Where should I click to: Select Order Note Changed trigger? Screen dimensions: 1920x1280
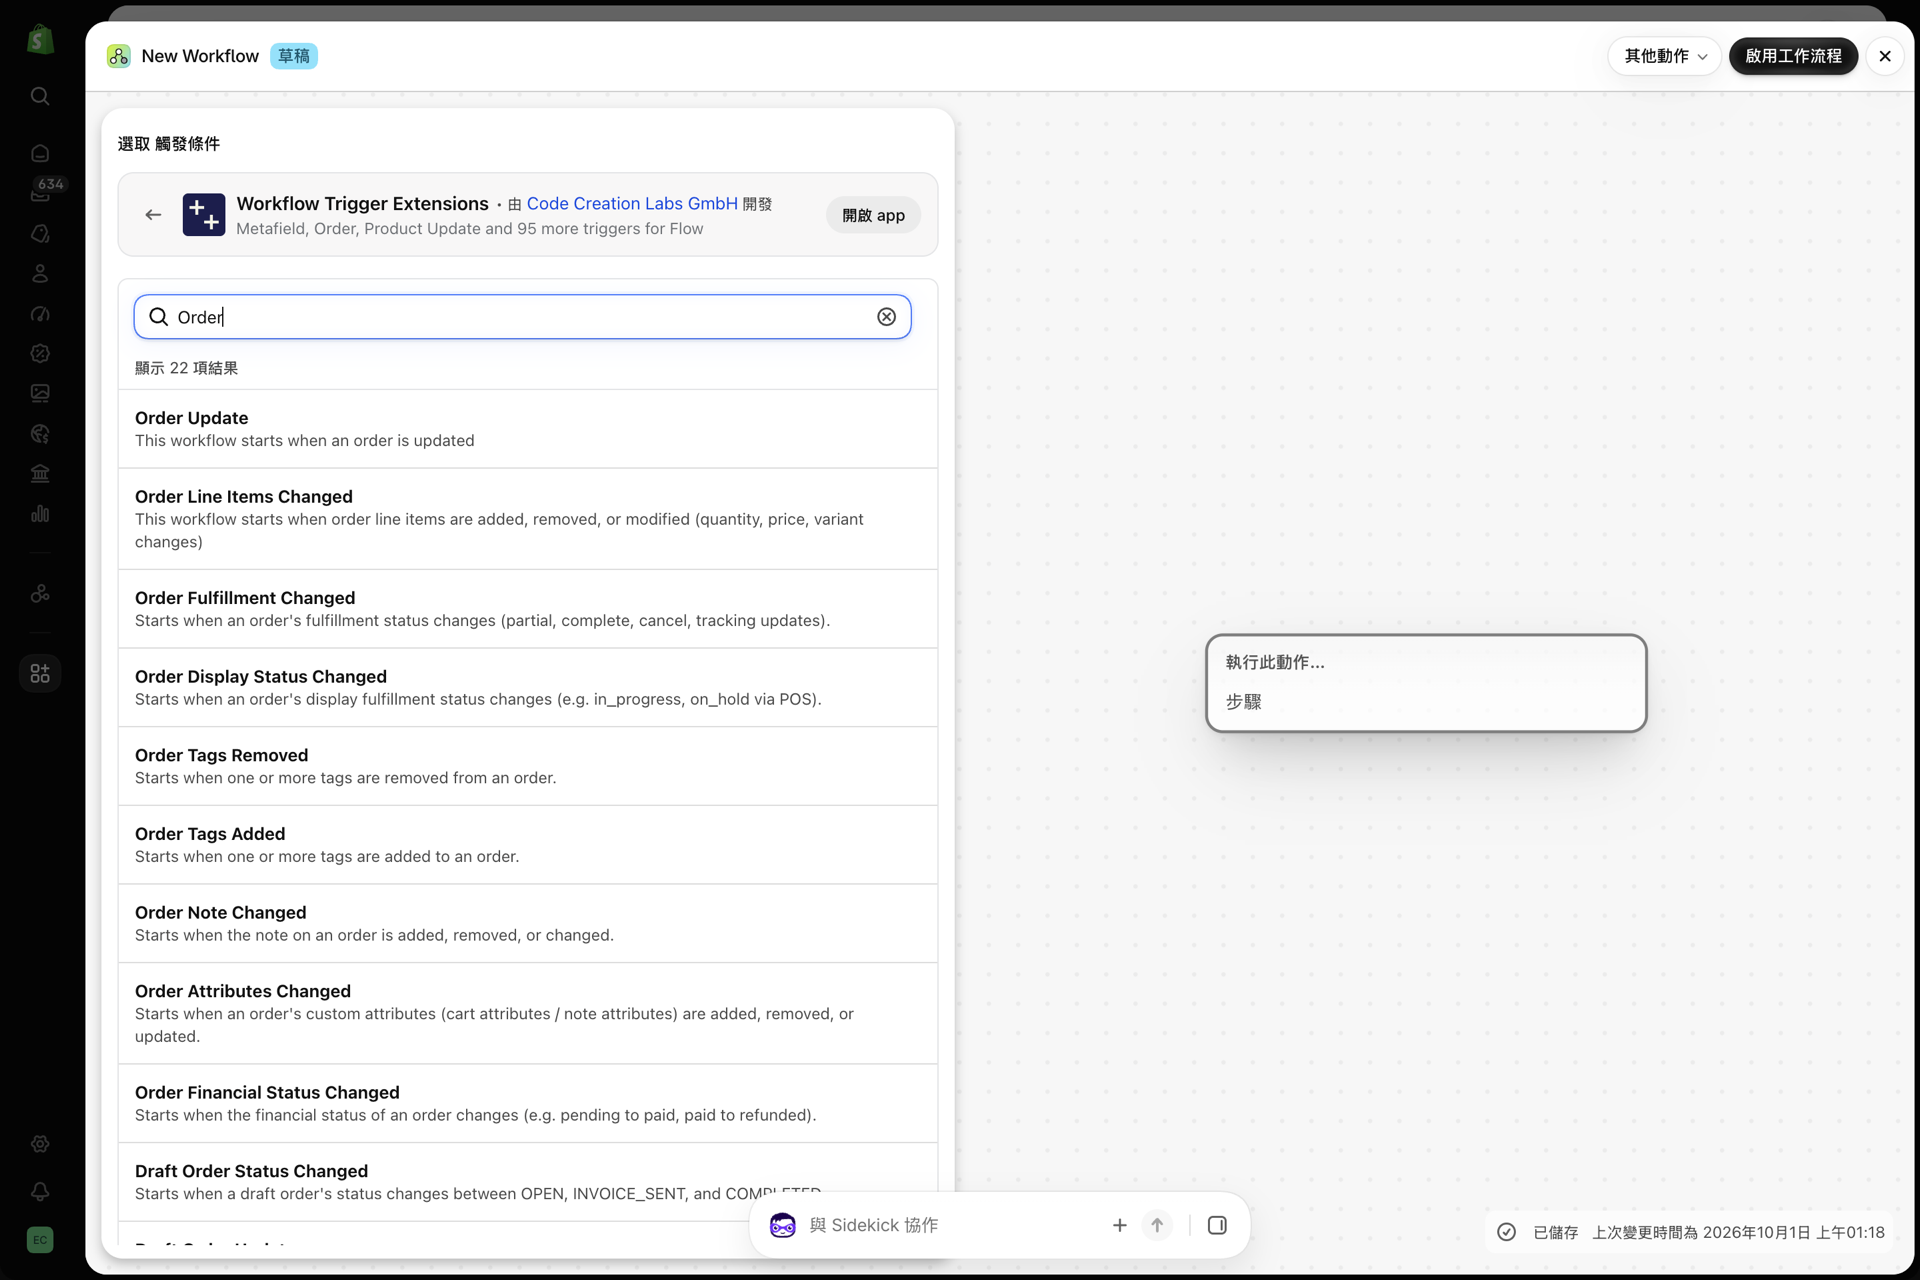tap(528, 924)
